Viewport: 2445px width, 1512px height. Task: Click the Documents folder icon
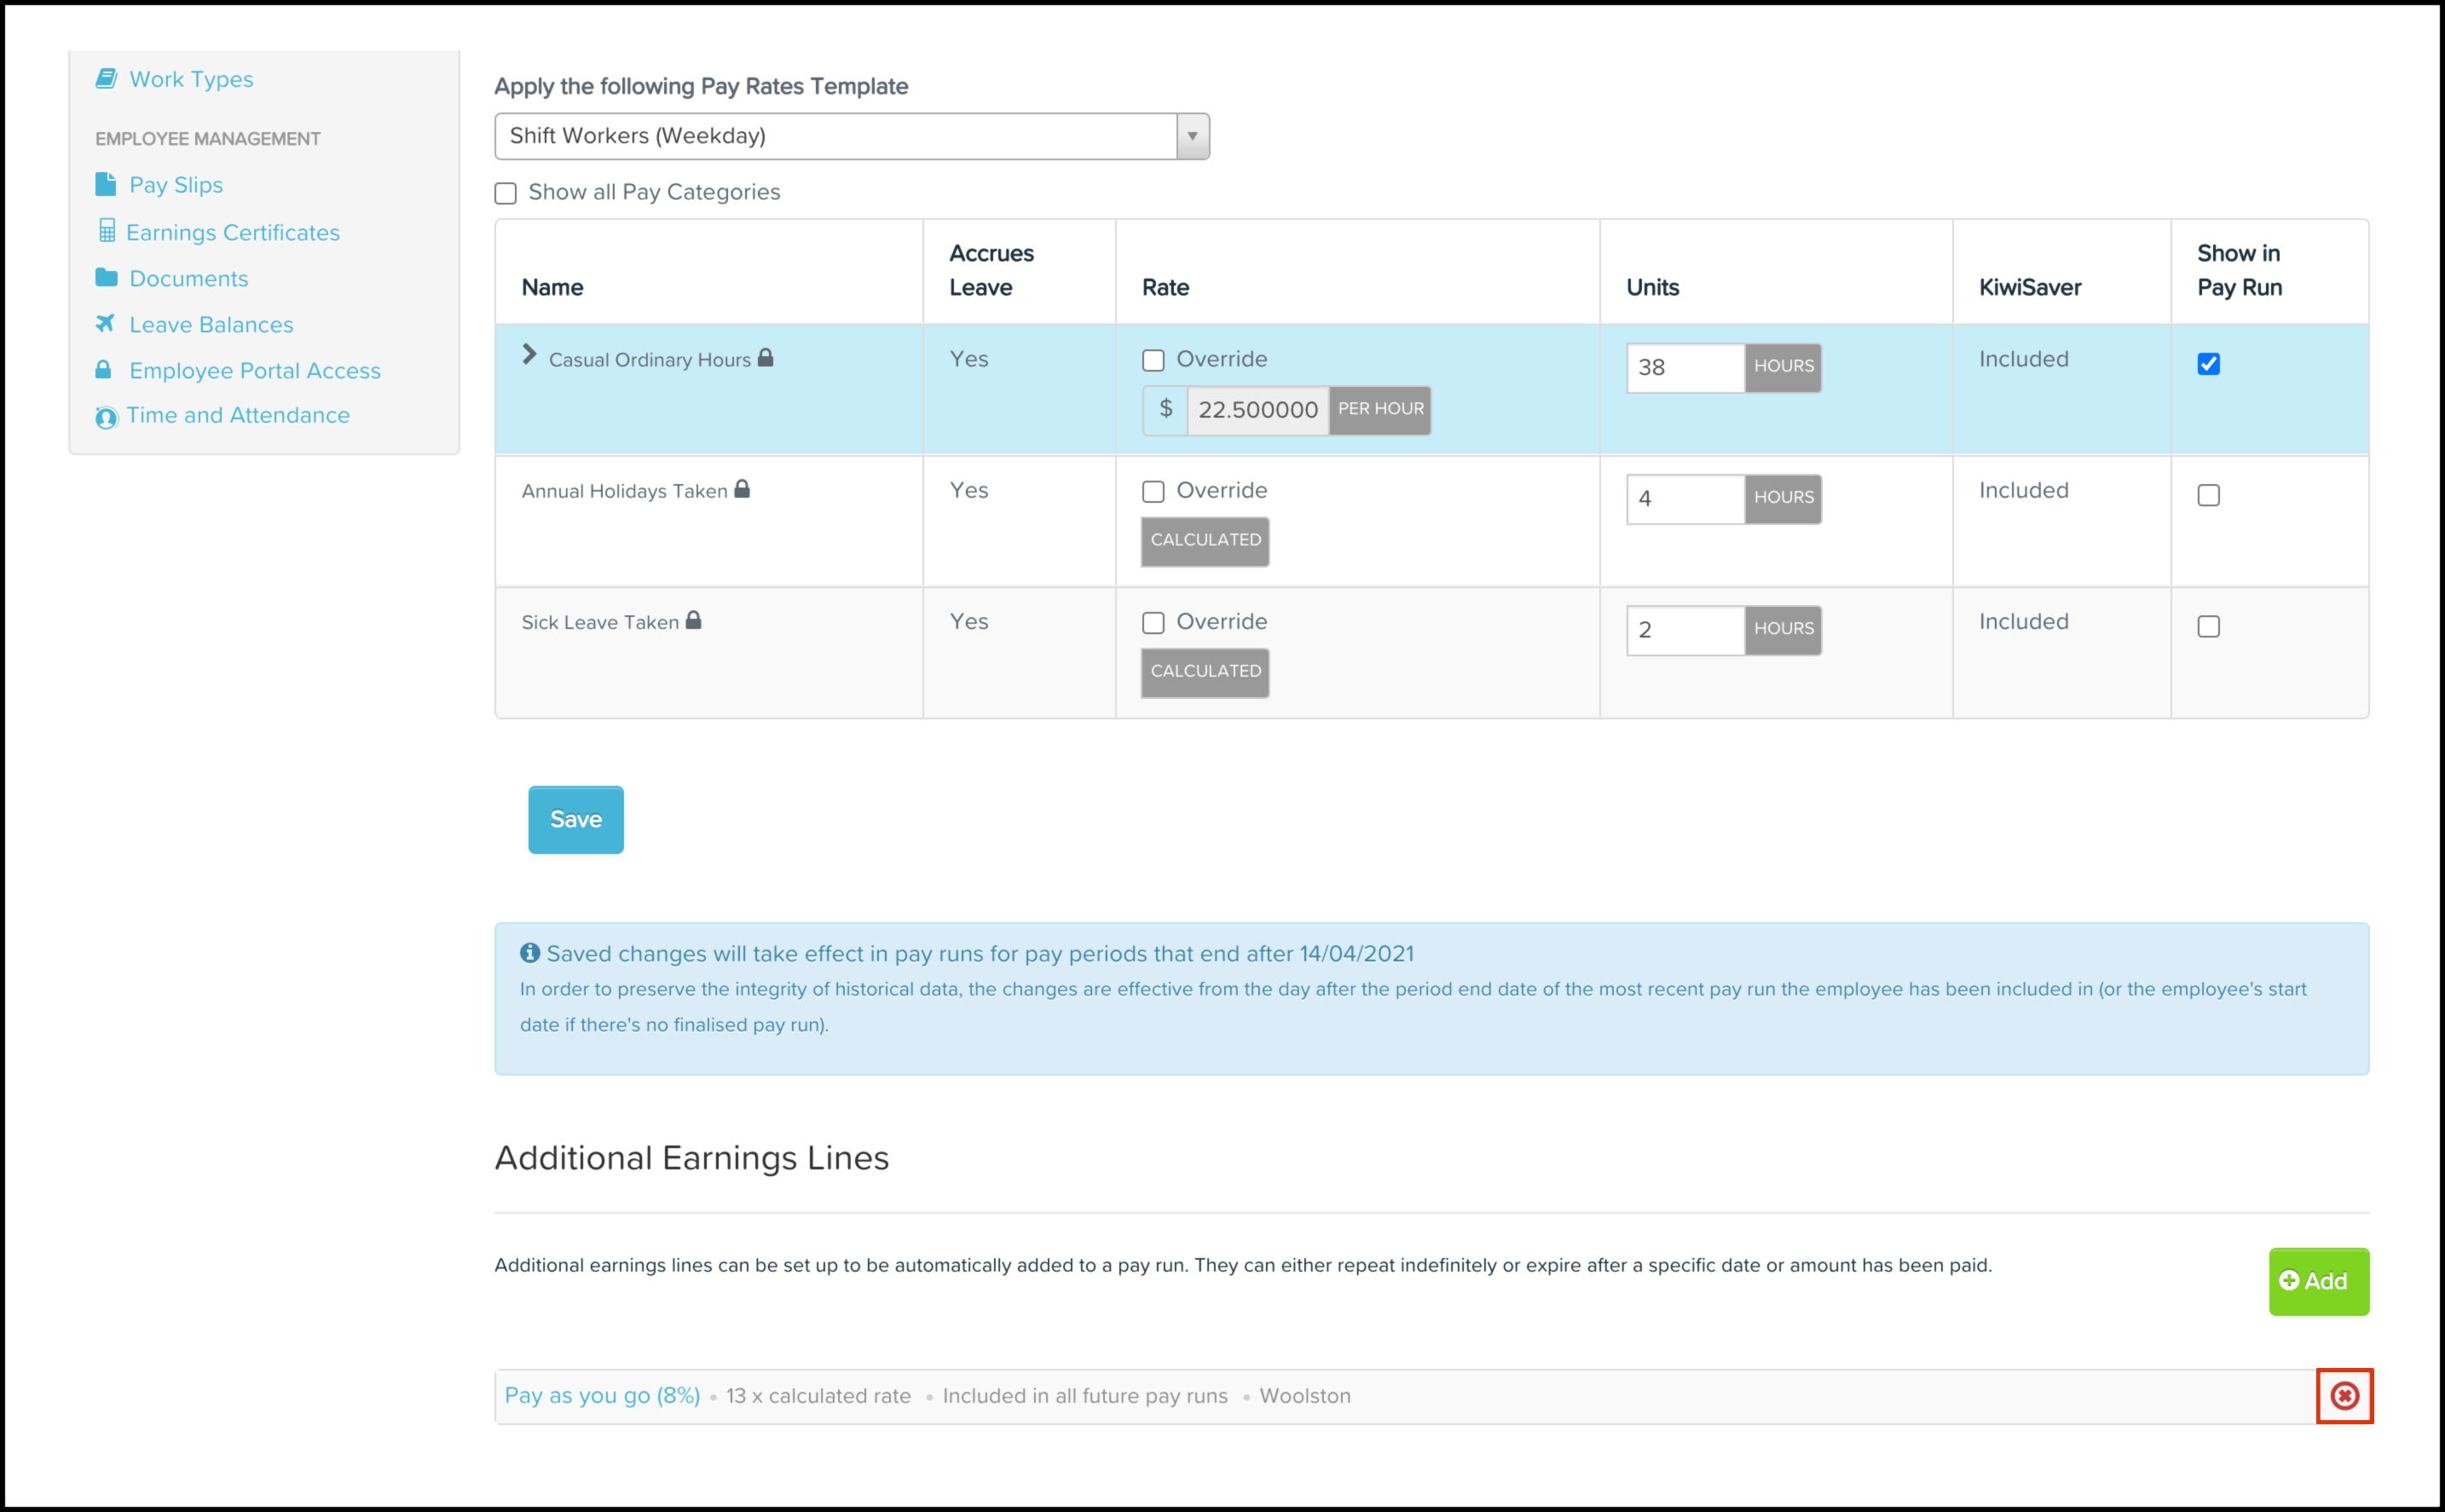[x=106, y=277]
